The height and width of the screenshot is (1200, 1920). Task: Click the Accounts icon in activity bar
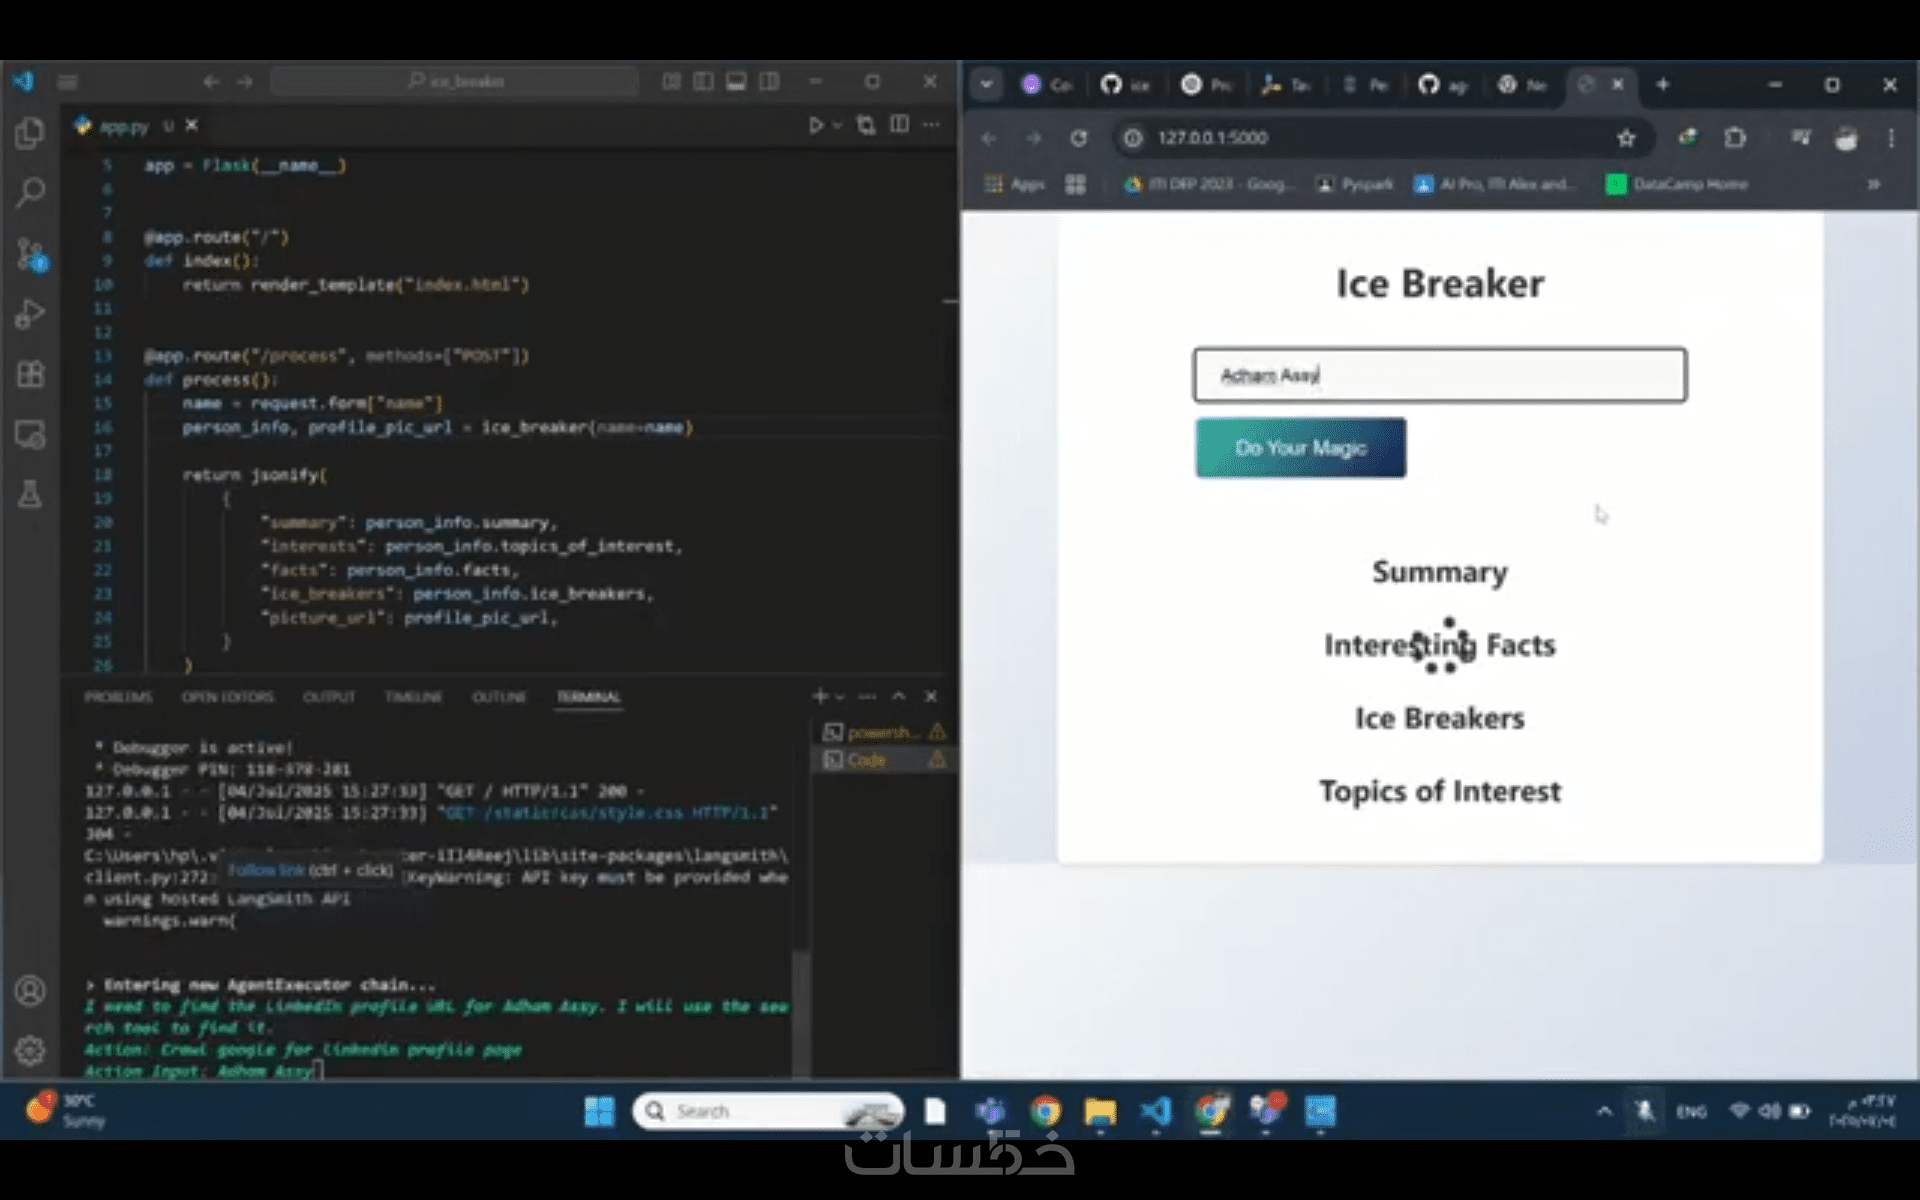[x=30, y=990]
